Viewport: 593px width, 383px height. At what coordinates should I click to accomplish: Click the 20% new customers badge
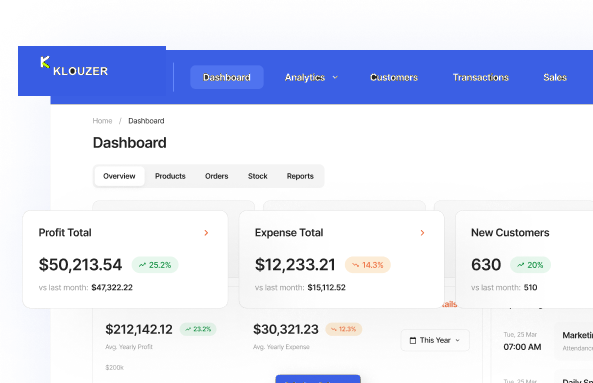(x=530, y=265)
